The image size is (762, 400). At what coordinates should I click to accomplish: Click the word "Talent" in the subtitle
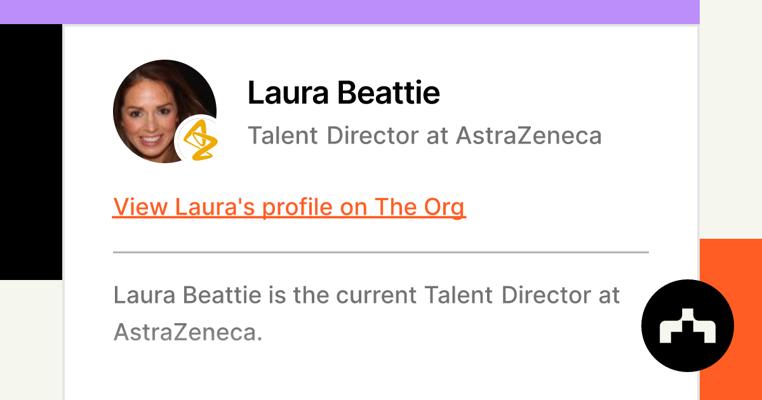tap(282, 135)
